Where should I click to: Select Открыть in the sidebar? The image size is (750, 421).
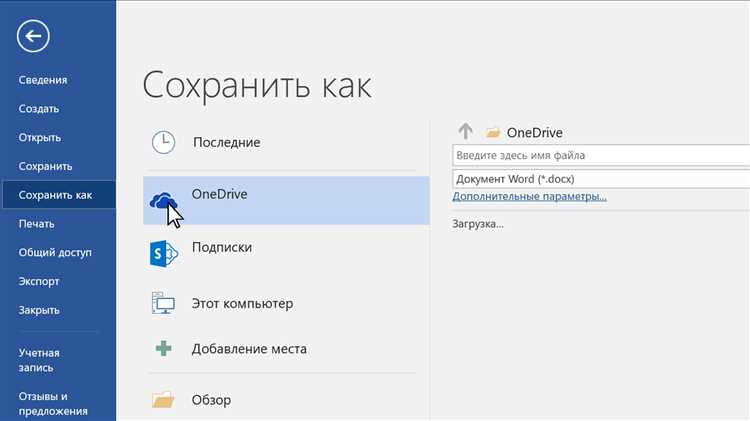(x=40, y=137)
